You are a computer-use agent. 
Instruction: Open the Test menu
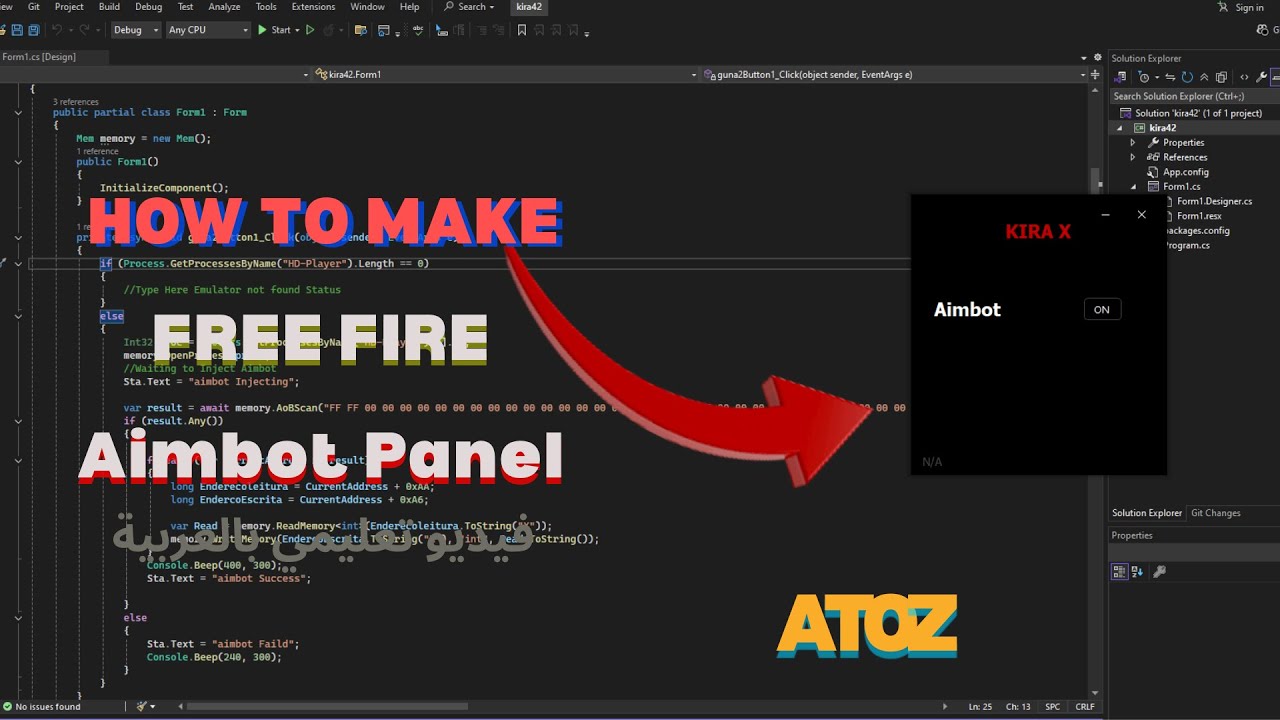[185, 7]
